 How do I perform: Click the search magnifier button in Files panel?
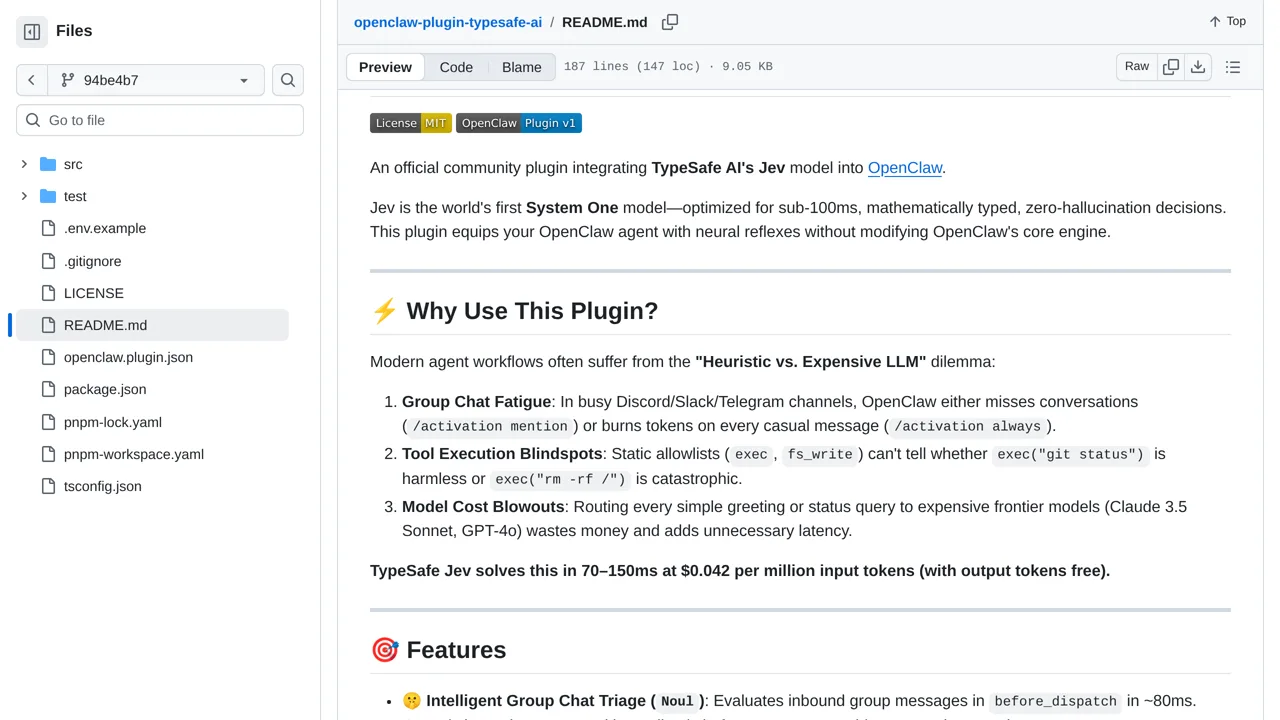click(x=288, y=80)
